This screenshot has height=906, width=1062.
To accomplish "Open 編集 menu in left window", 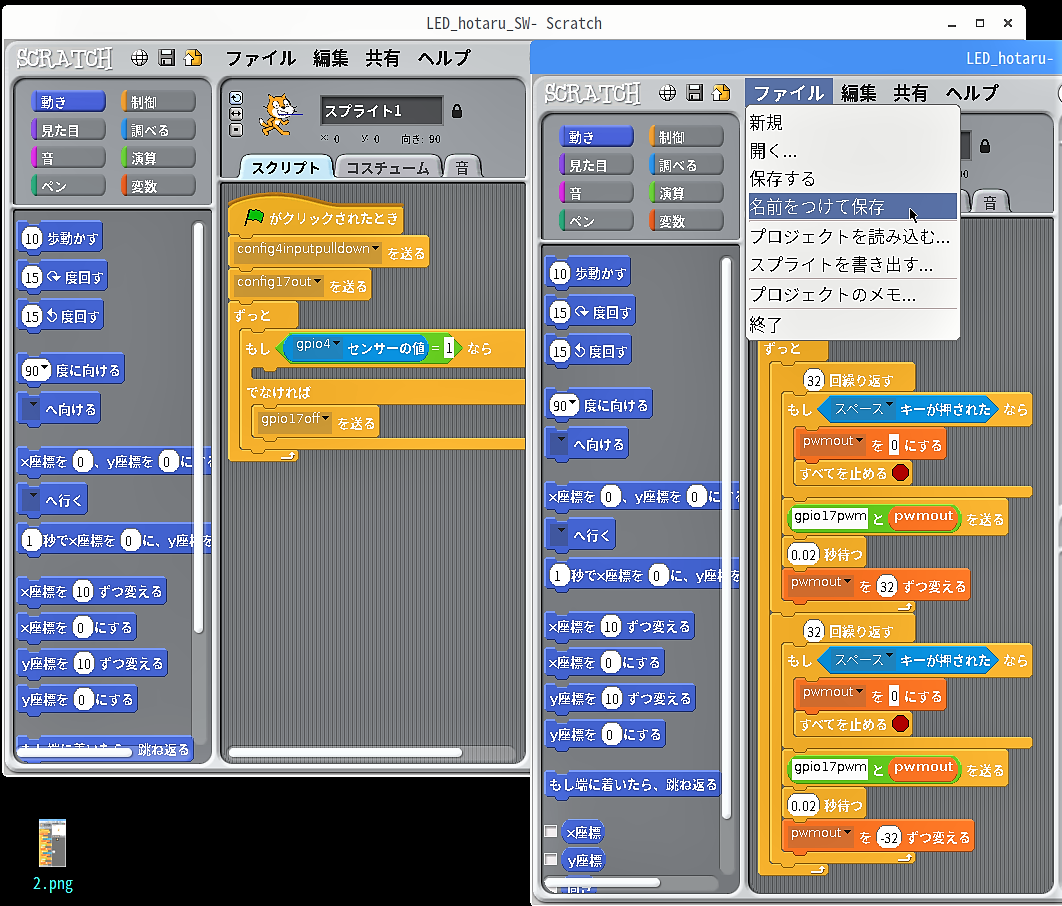I will [x=331, y=58].
